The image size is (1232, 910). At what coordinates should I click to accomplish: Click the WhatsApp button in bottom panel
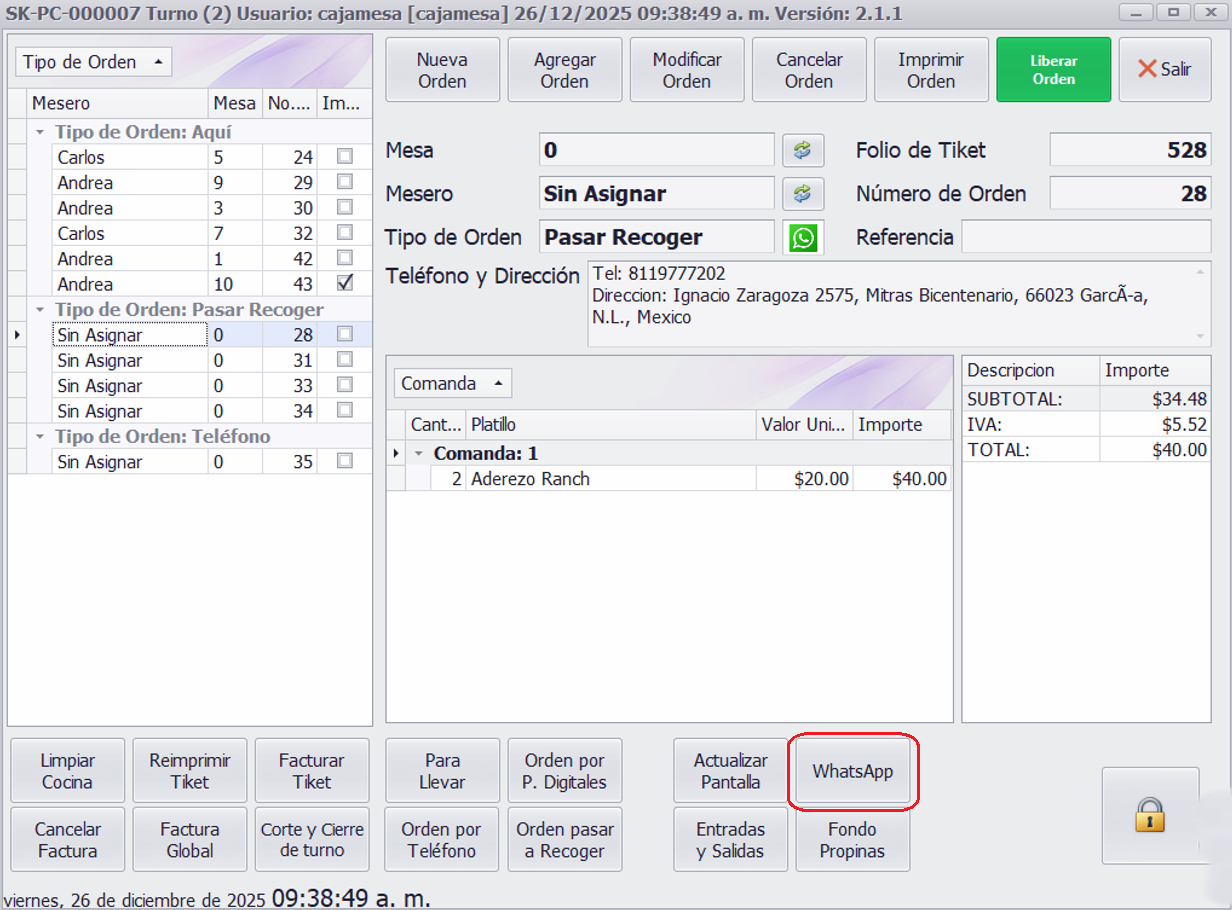(852, 772)
